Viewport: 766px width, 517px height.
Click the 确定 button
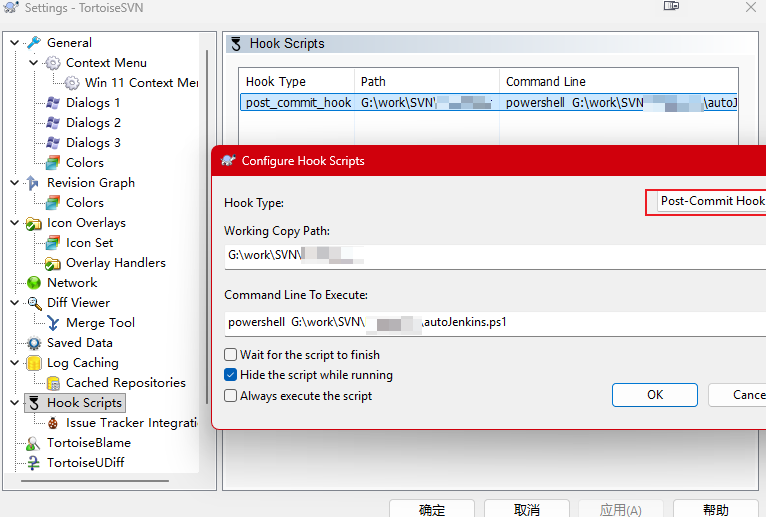[432, 509]
